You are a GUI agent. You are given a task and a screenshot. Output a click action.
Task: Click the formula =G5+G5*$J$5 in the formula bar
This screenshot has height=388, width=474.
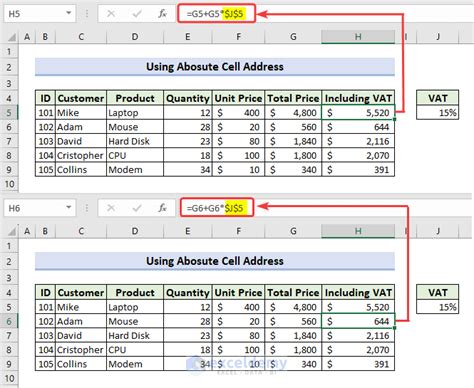(x=215, y=14)
